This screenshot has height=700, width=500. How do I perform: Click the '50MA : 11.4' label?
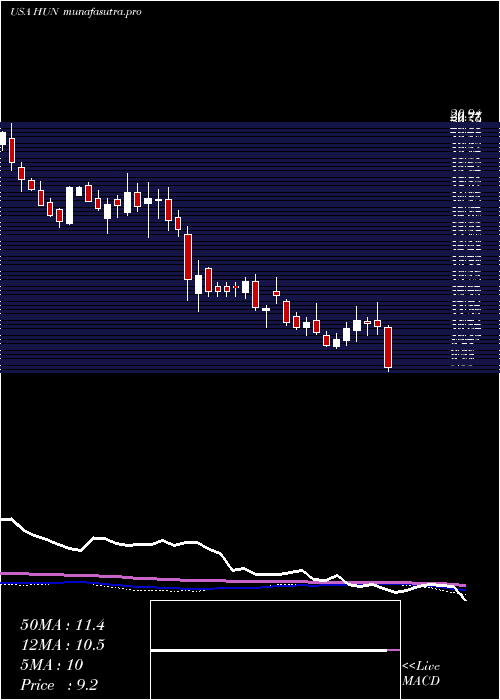coord(62,625)
